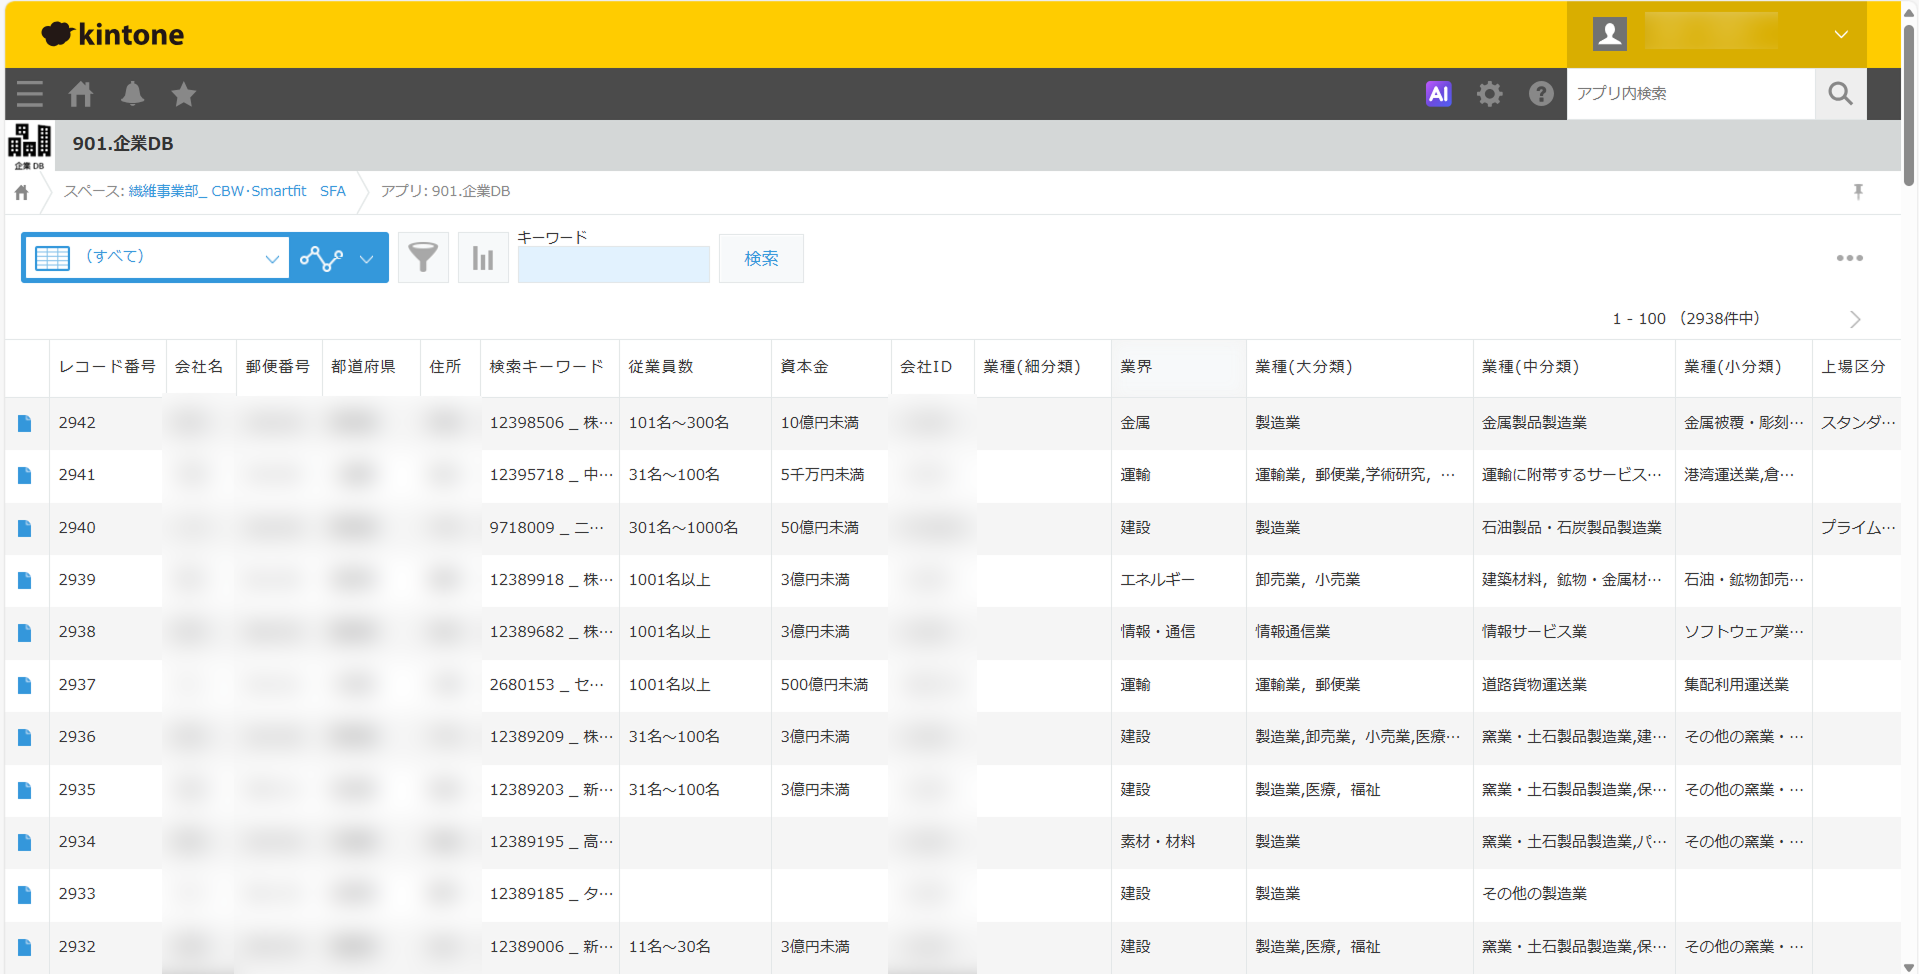
Task: Go to portal home icon in toolbar
Action: tap(81, 94)
